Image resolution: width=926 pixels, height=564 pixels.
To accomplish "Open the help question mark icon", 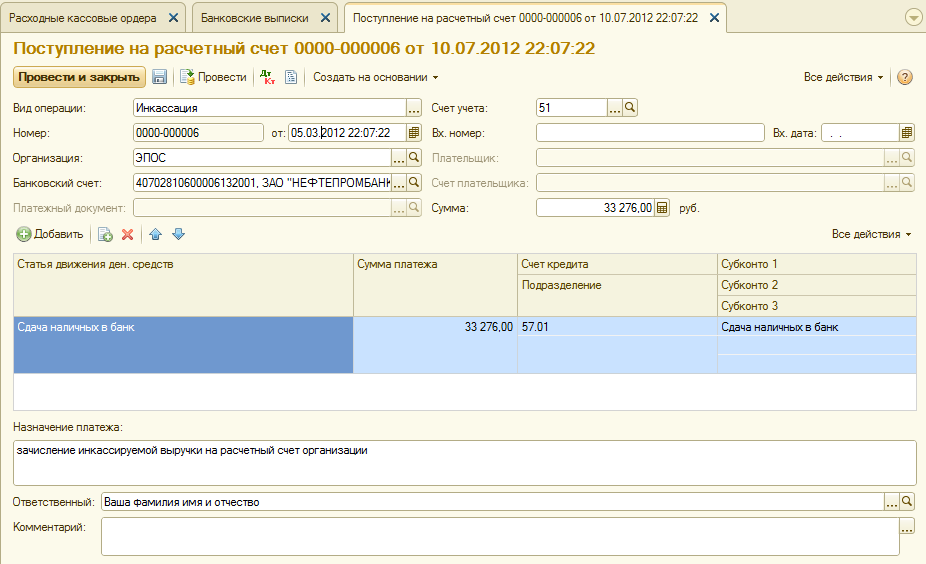I will point(905,77).
